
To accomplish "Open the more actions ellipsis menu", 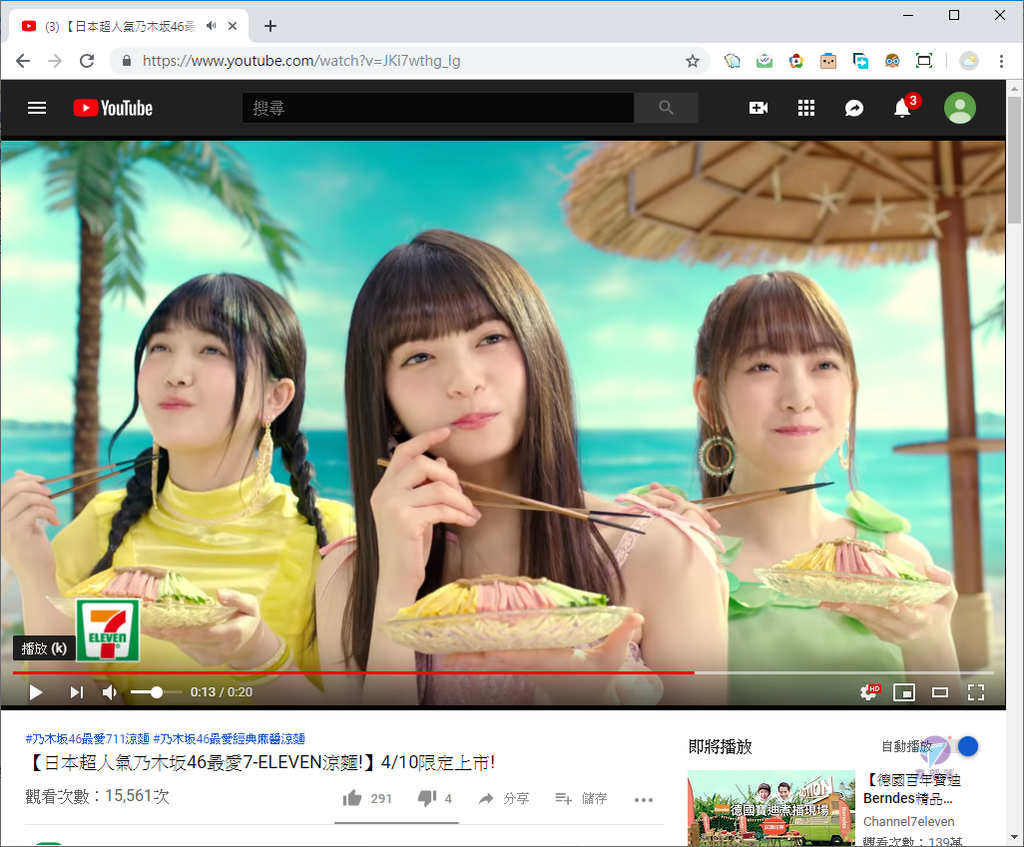I will (x=643, y=799).
